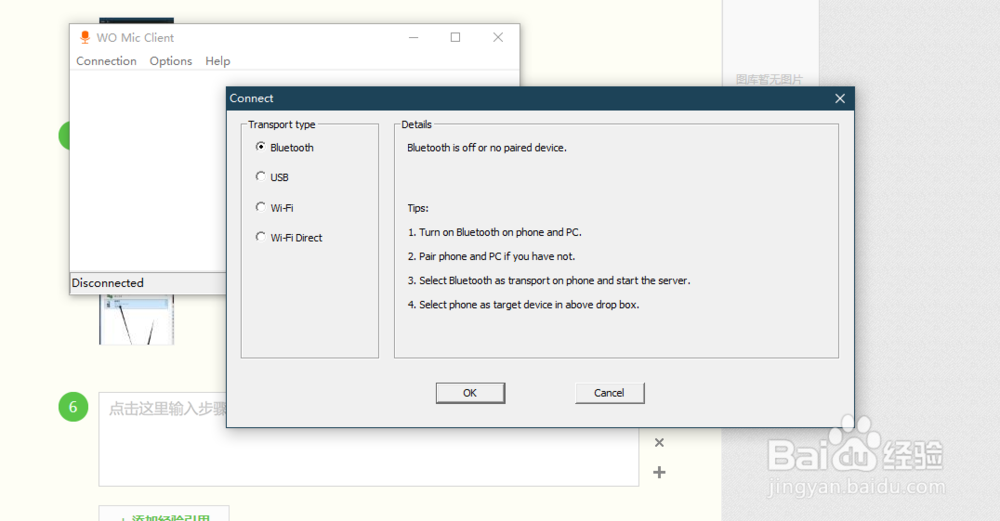Screen dimensions: 1000x521
Task: Click the 'Tips:' heading in Details
Action: [x=418, y=208]
